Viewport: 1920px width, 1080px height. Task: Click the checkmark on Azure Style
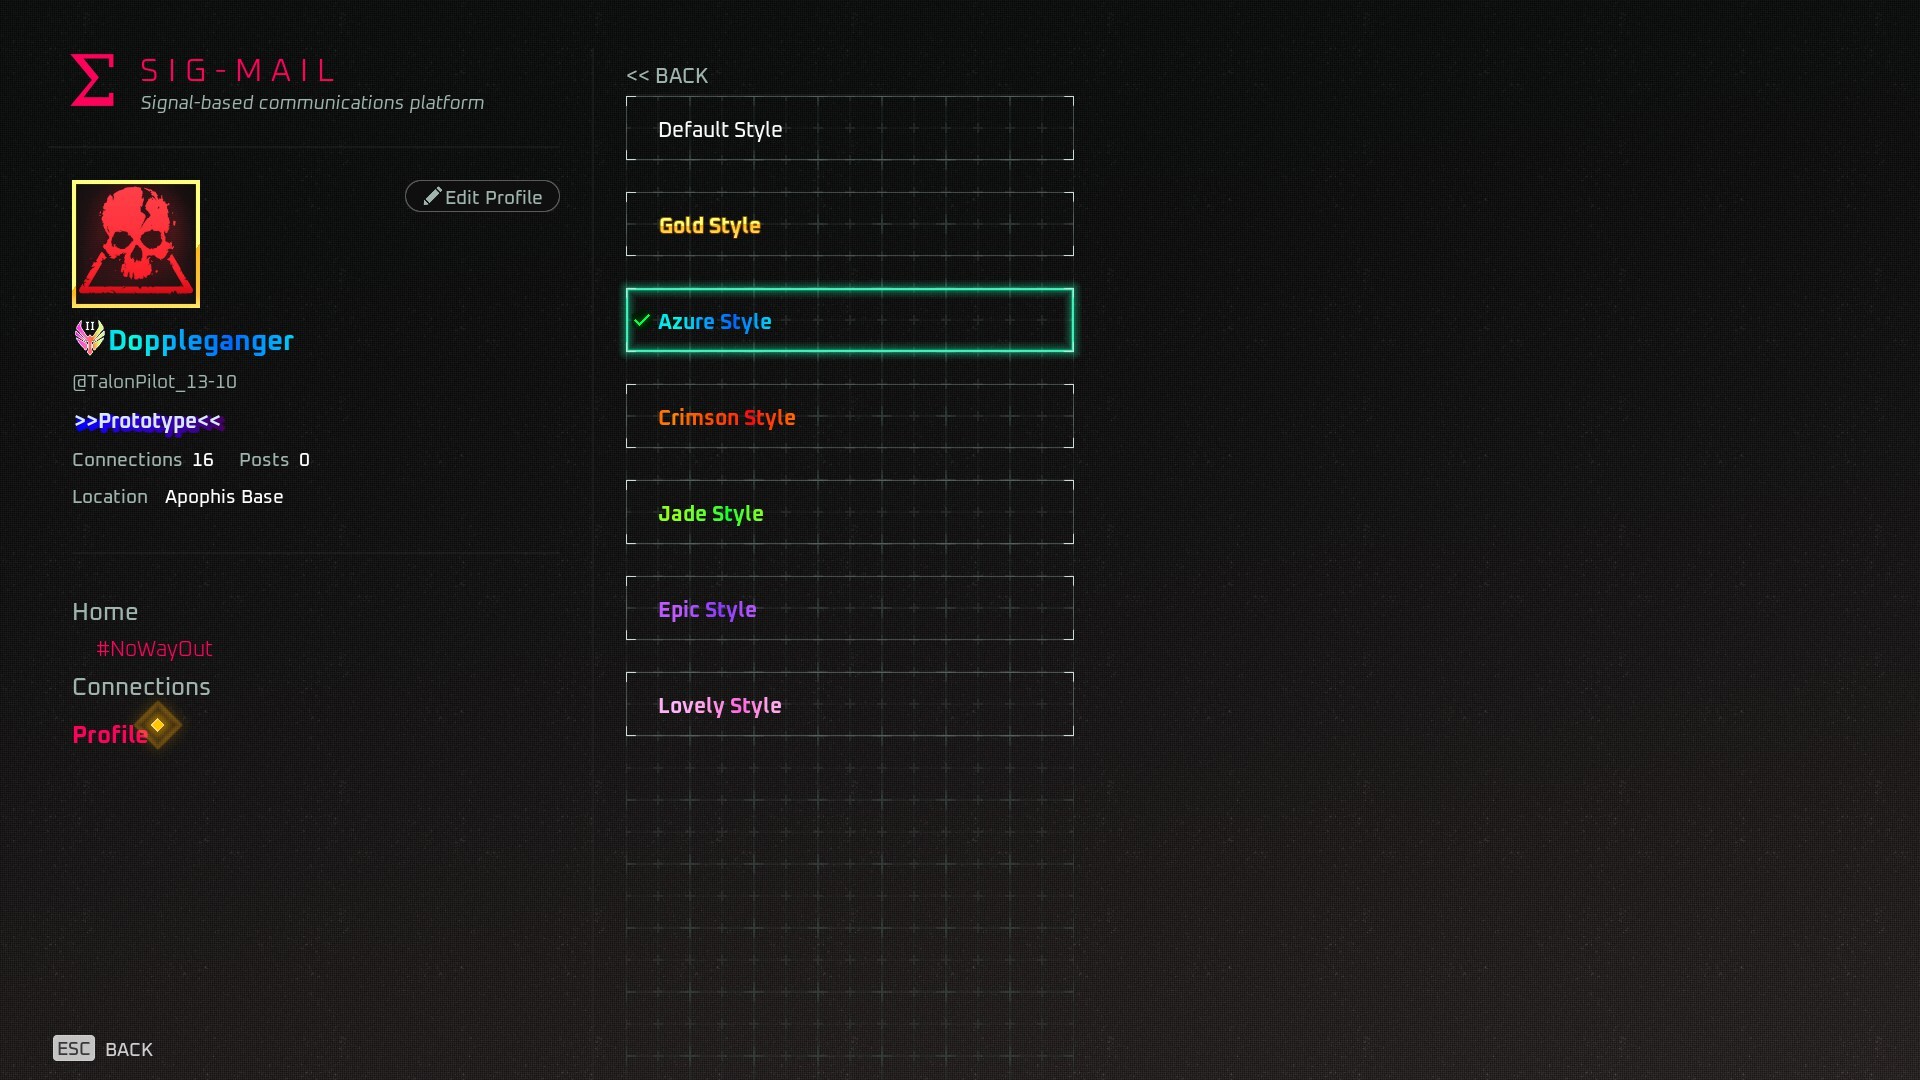641,321
